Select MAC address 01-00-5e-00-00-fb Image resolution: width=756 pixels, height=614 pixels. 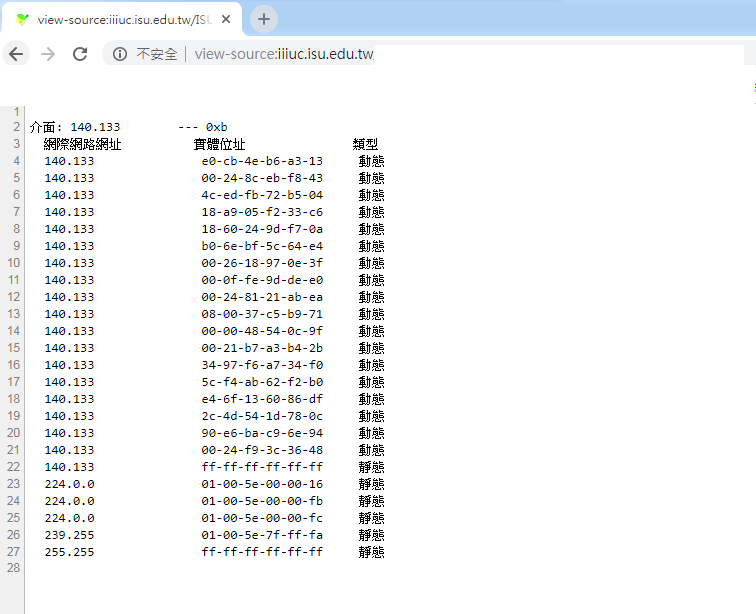262,501
